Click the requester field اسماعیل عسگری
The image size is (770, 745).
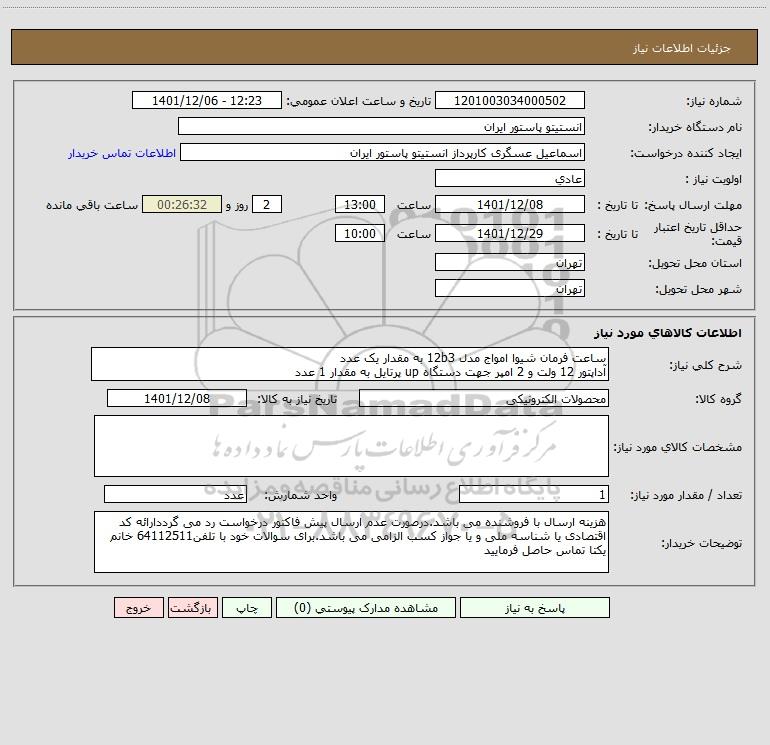(382, 152)
